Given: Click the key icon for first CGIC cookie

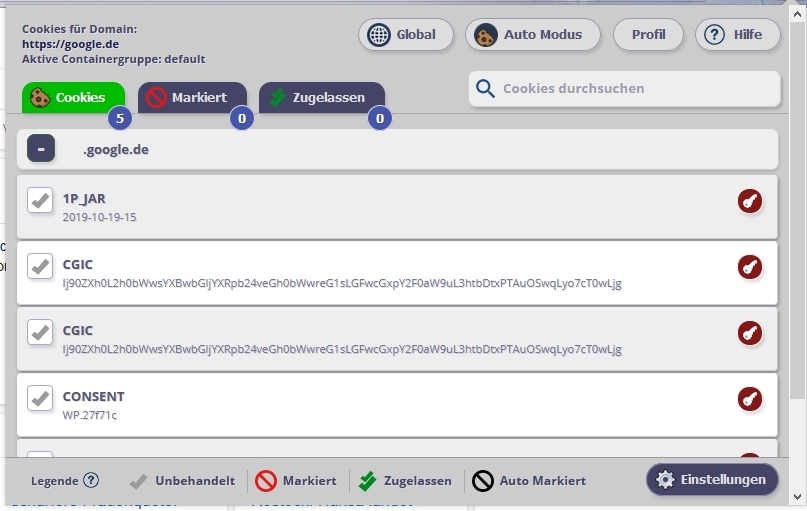Looking at the screenshot, I should tap(750, 268).
